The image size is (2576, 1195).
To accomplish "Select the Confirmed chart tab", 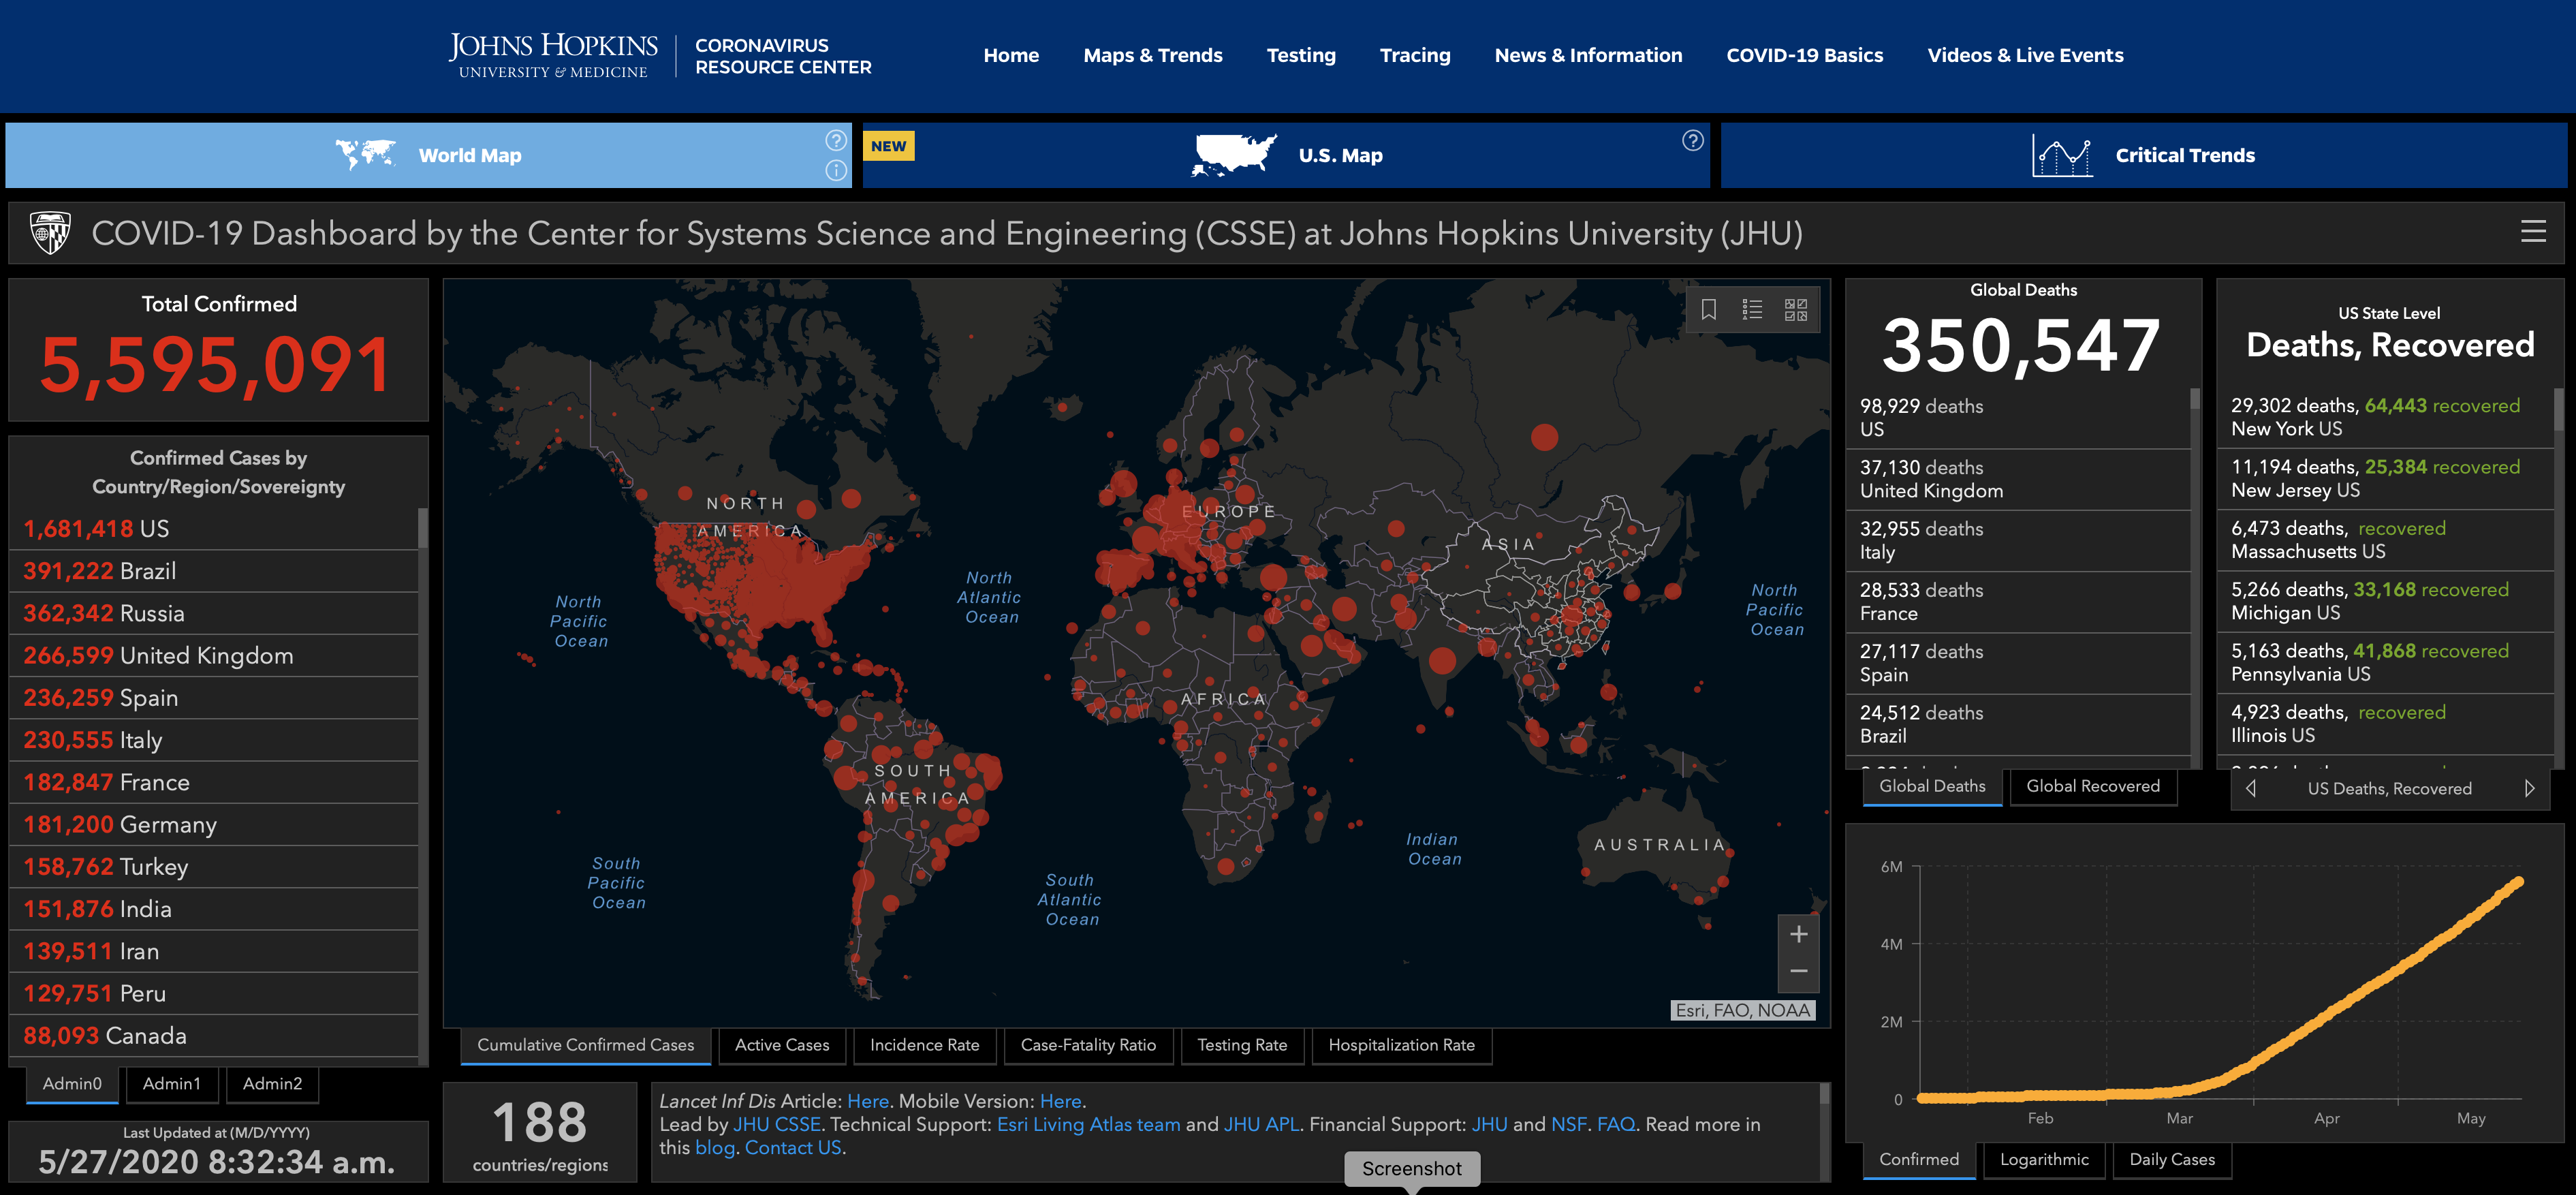I will [x=1919, y=1160].
